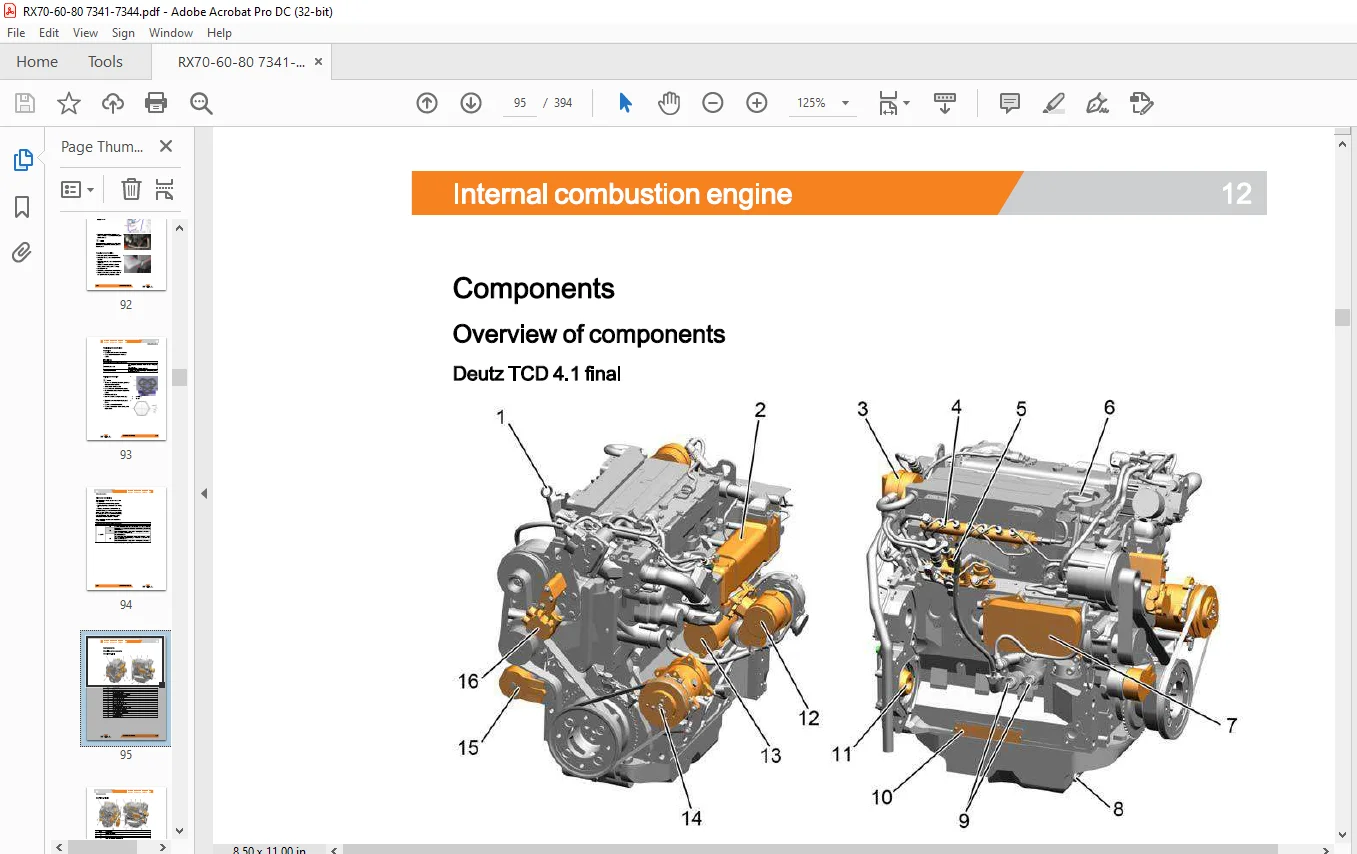Open the sign document pen tool

coord(1097,103)
